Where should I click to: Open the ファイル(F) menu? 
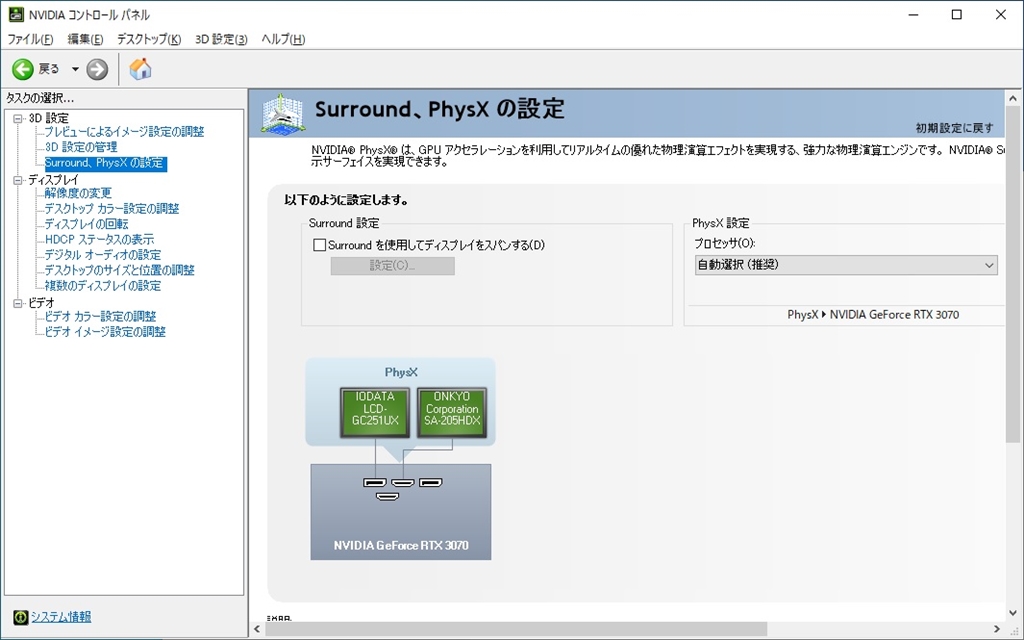[x=30, y=39]
